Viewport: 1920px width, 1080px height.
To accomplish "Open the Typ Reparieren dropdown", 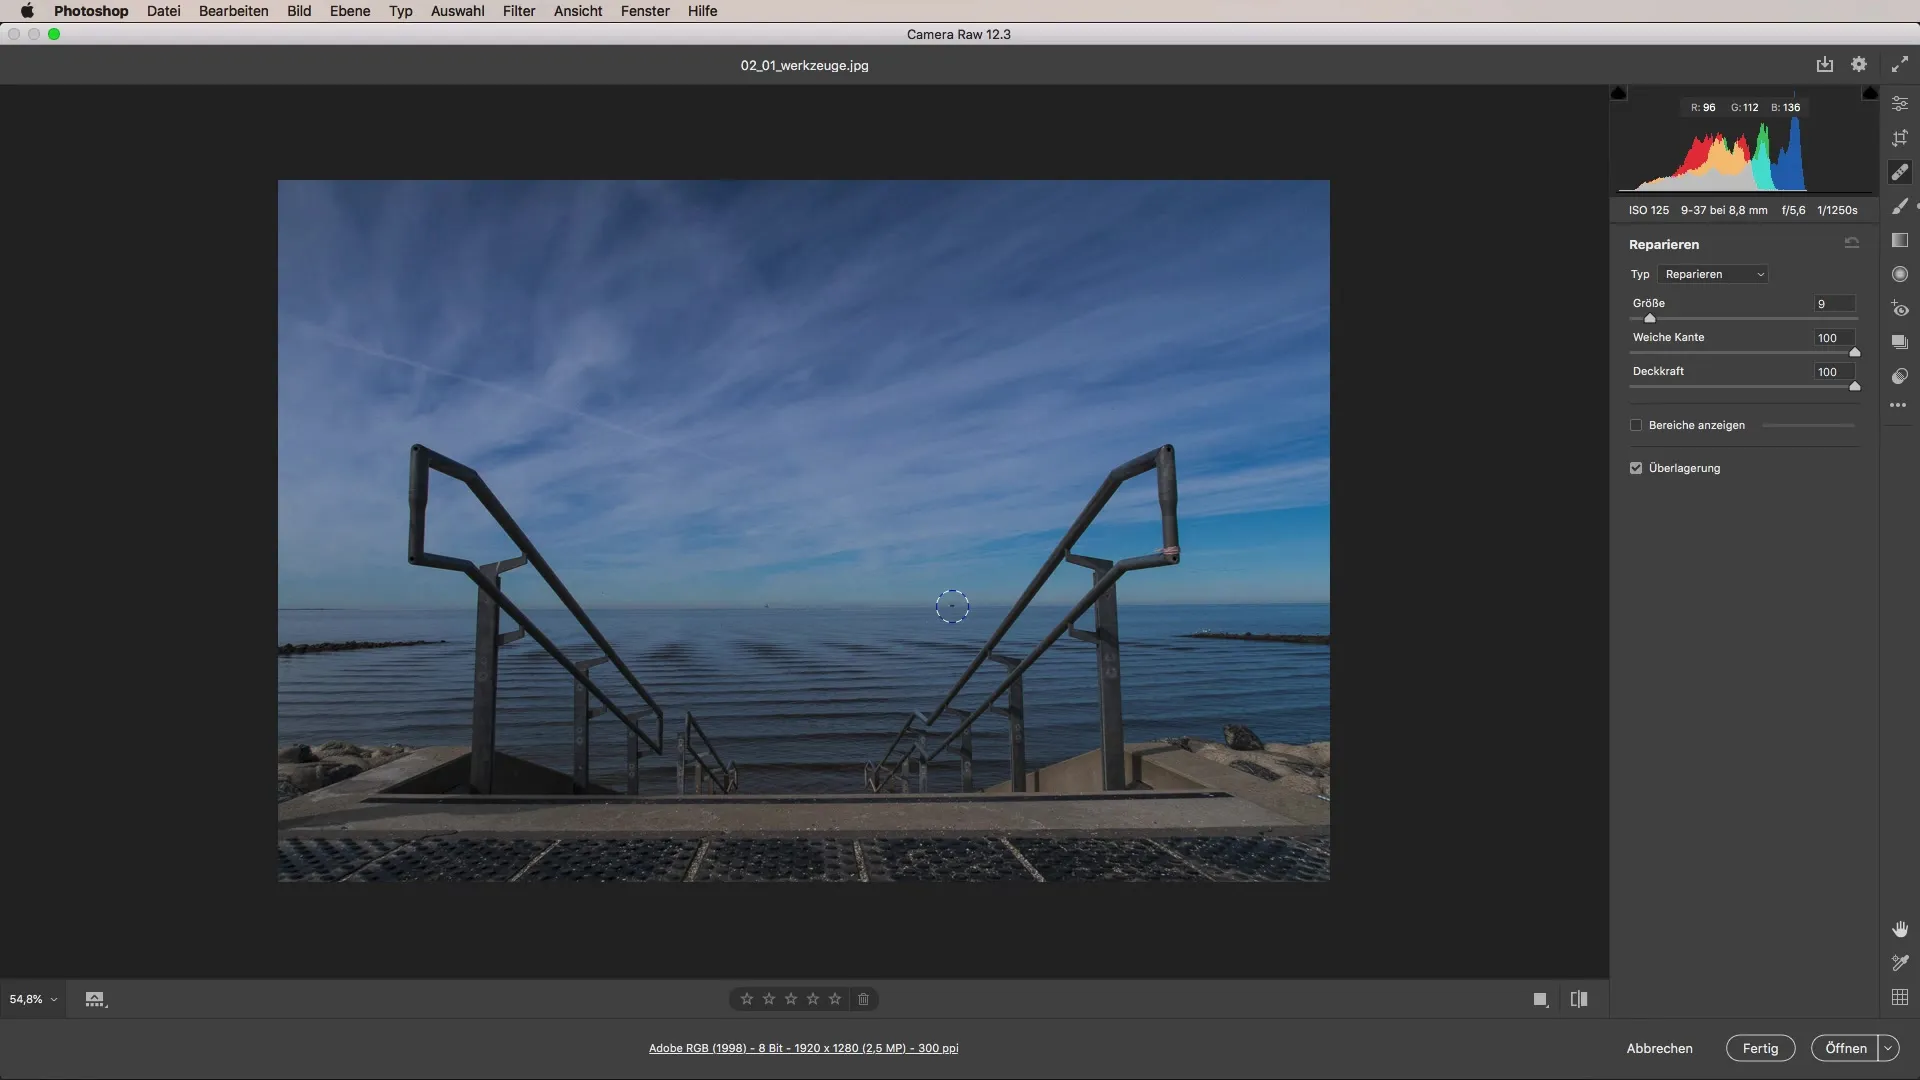I will tap(1713, 274).
